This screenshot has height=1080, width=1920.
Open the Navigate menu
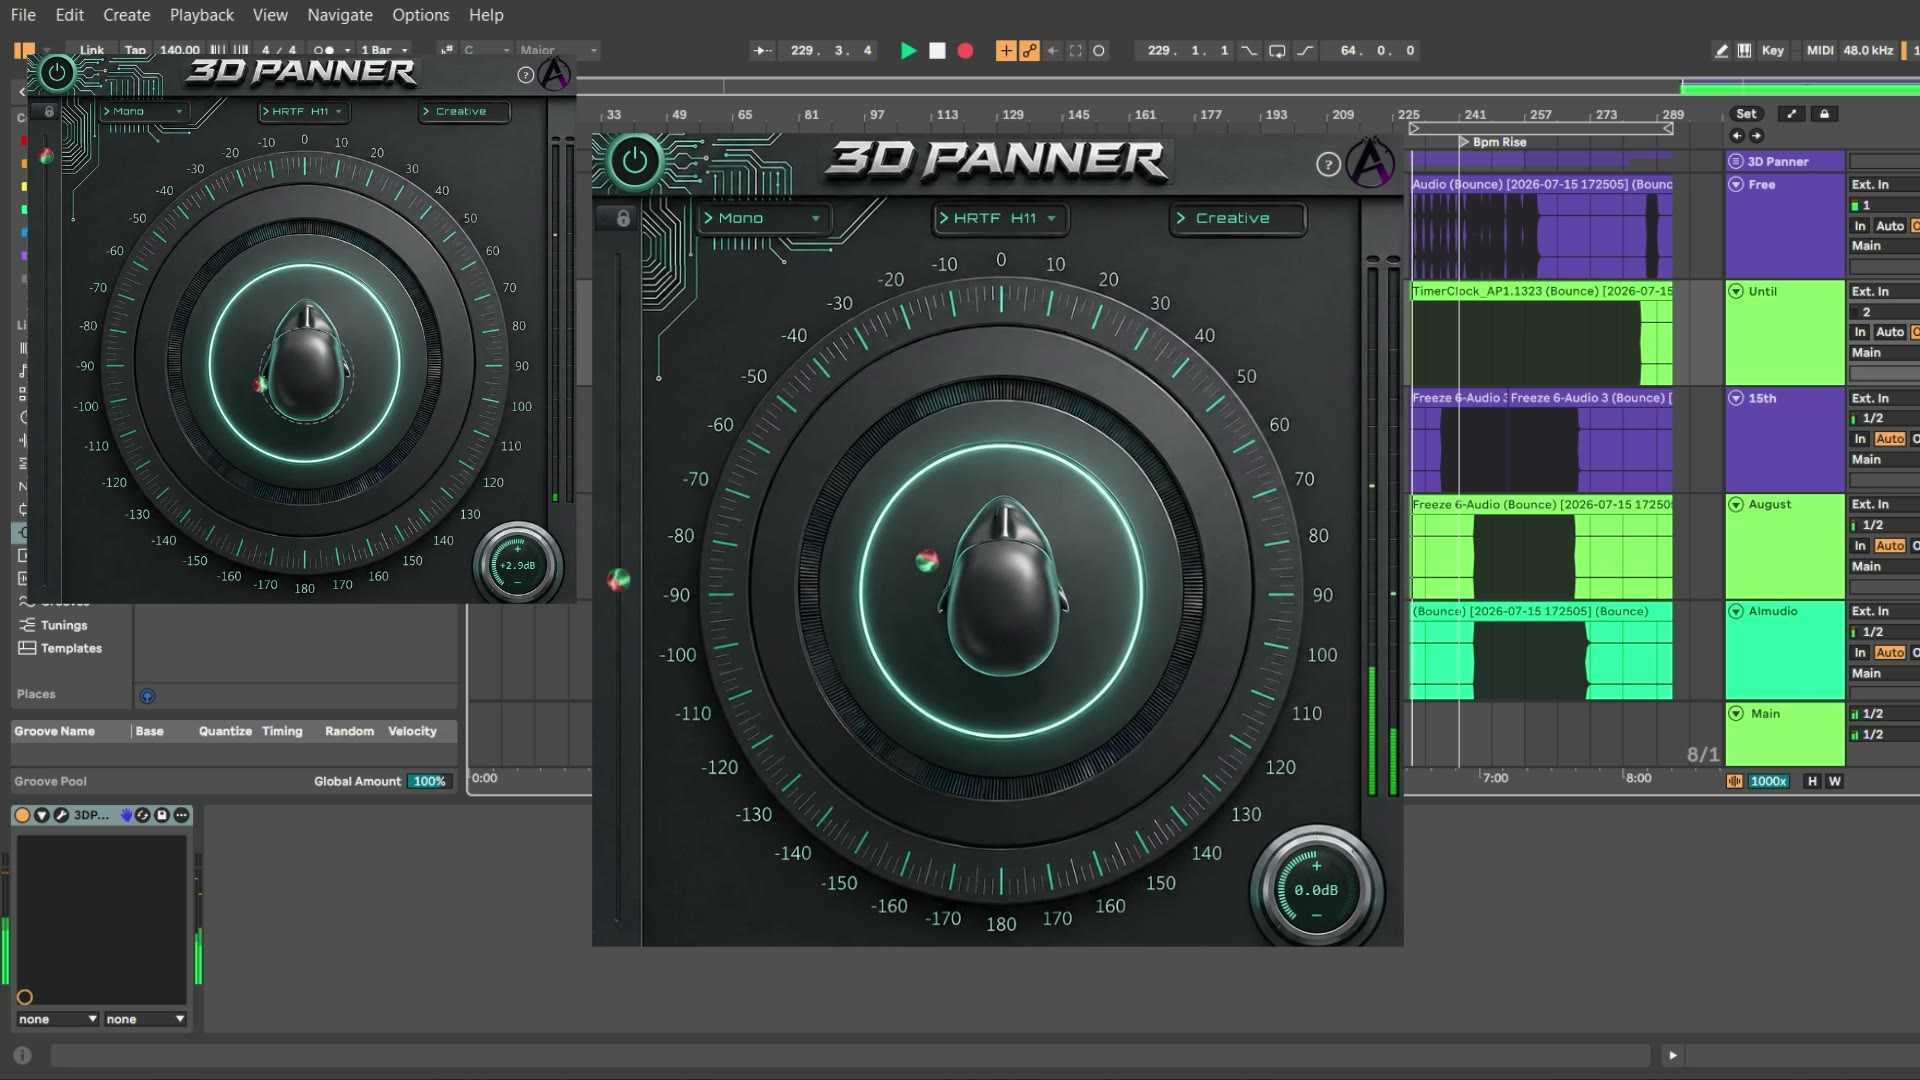coord(340,15)
